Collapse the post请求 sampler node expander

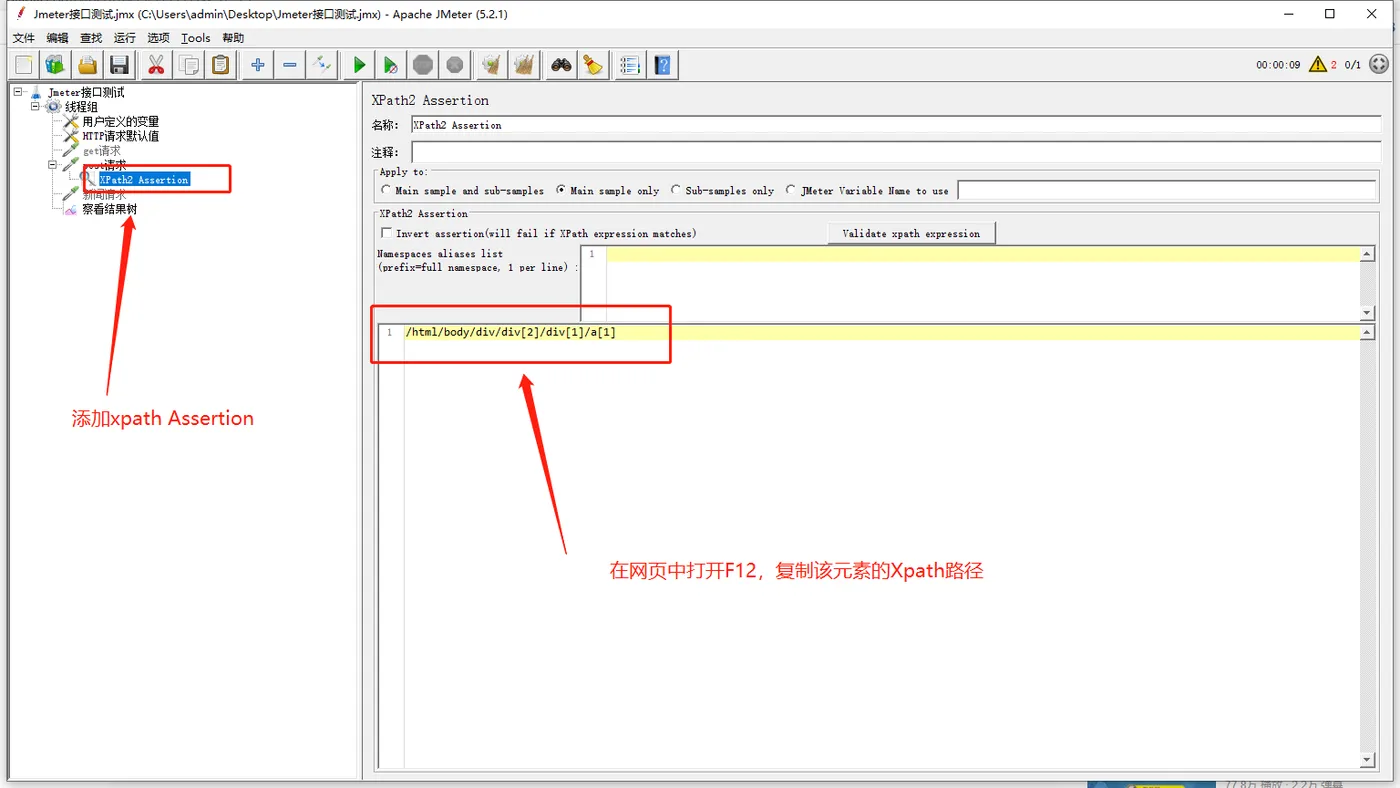(x=53, y=165)
